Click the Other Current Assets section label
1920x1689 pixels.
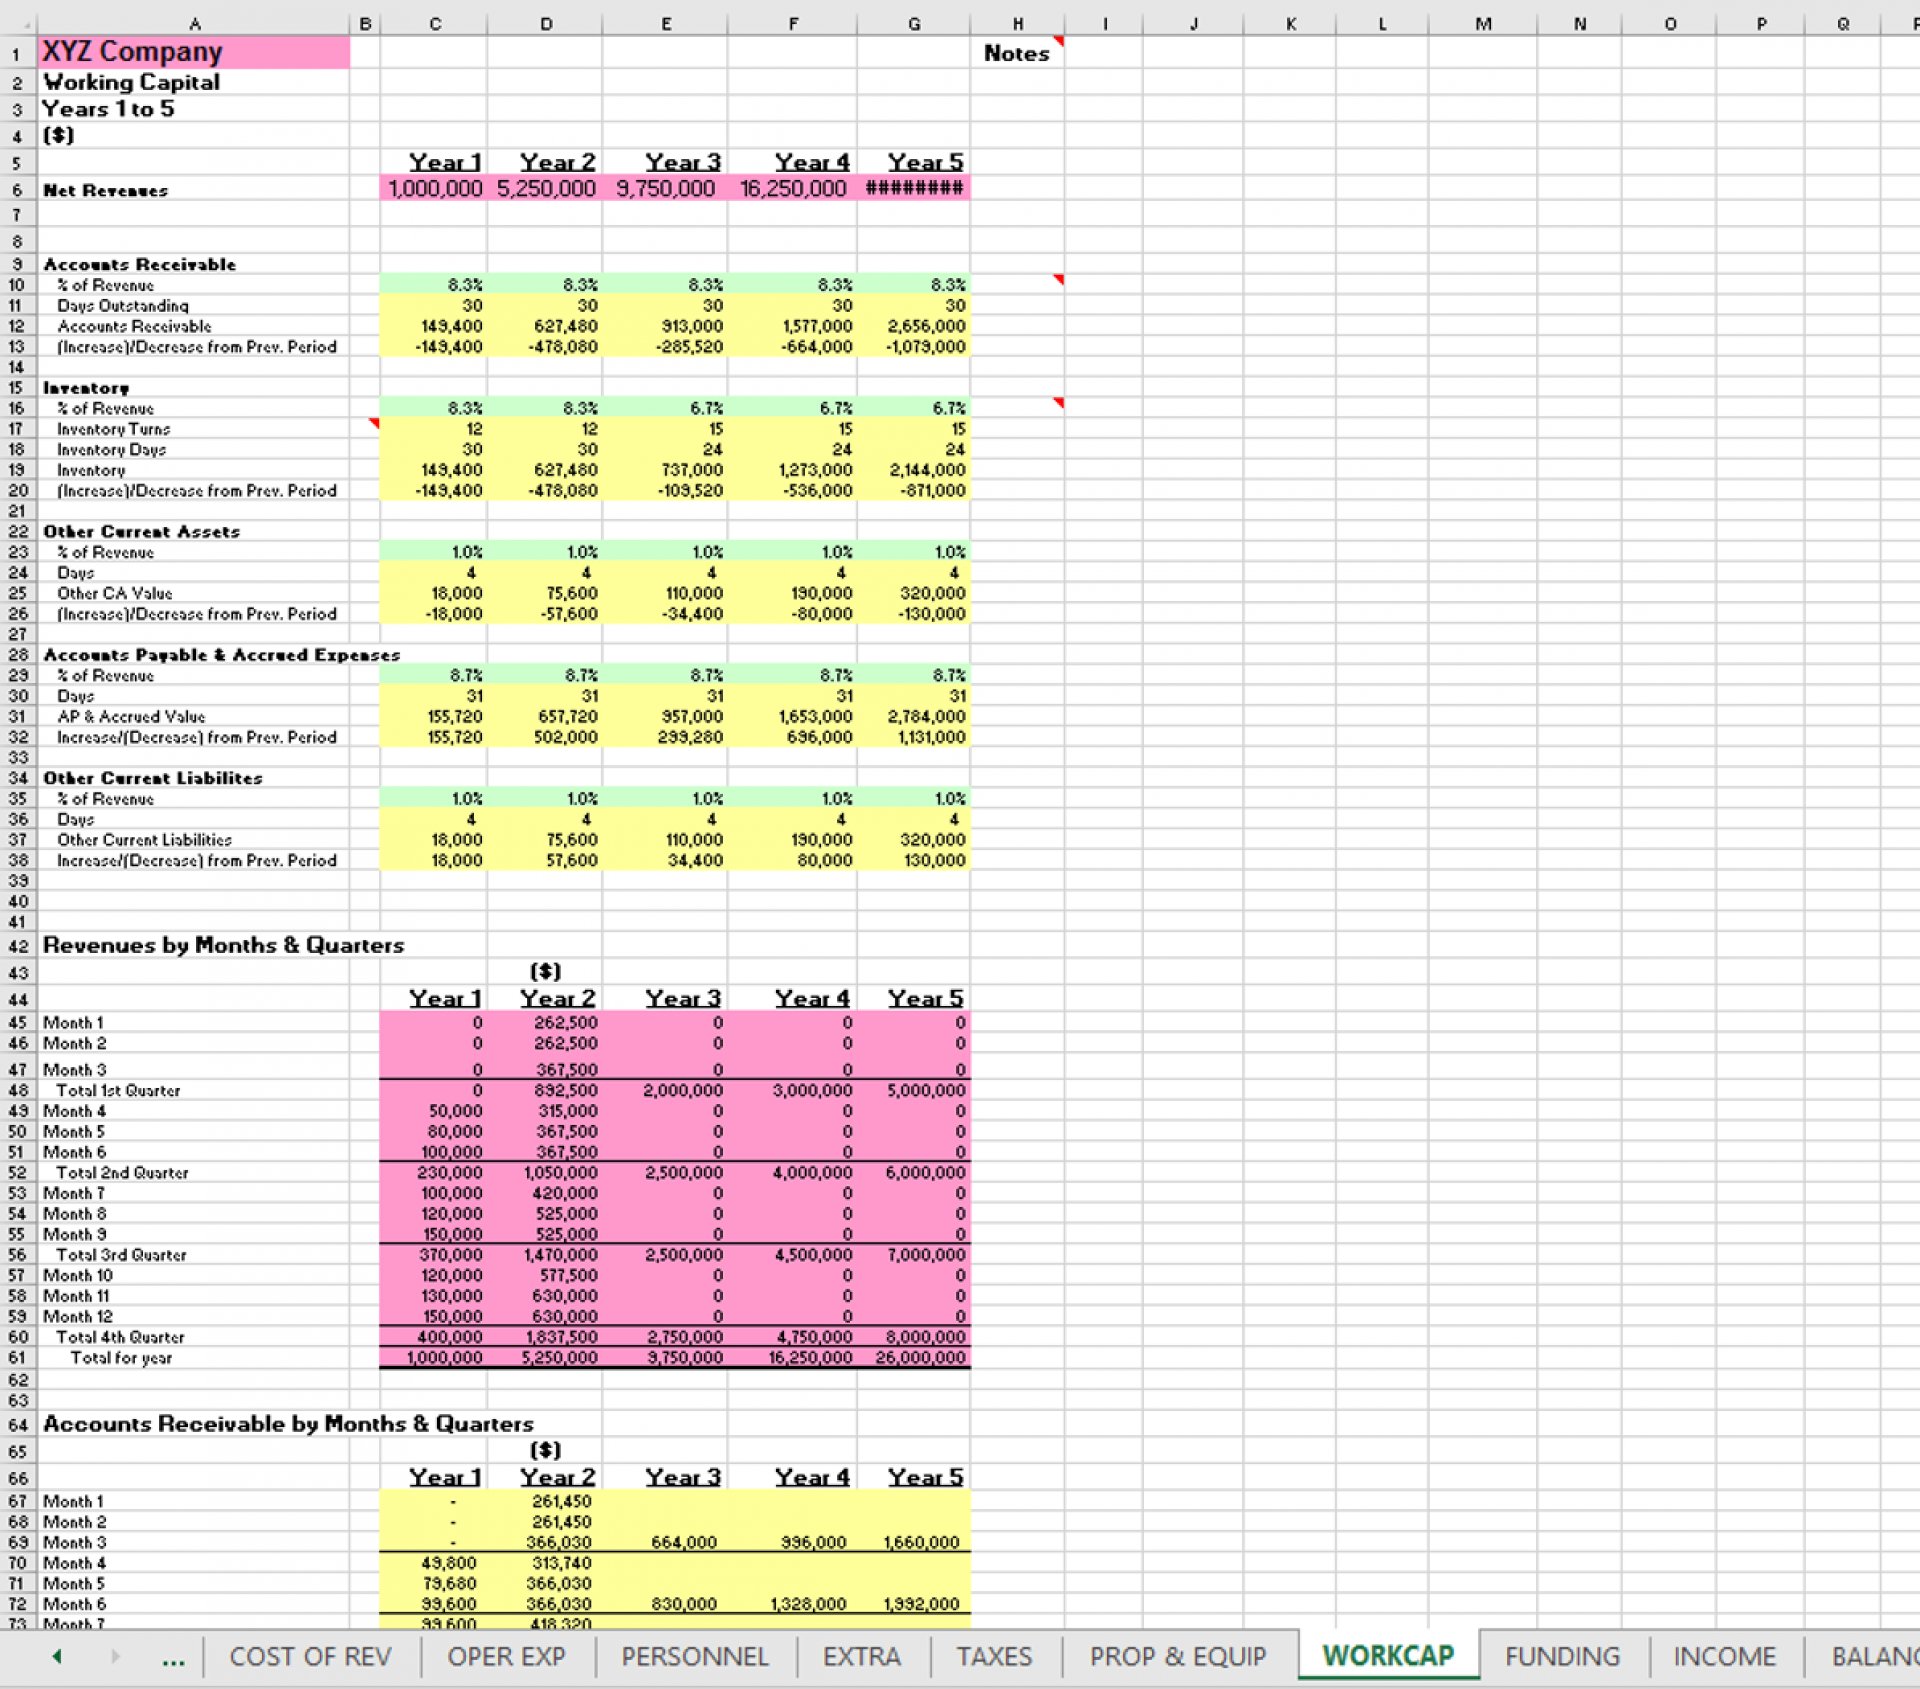click(x=141, y=531)
